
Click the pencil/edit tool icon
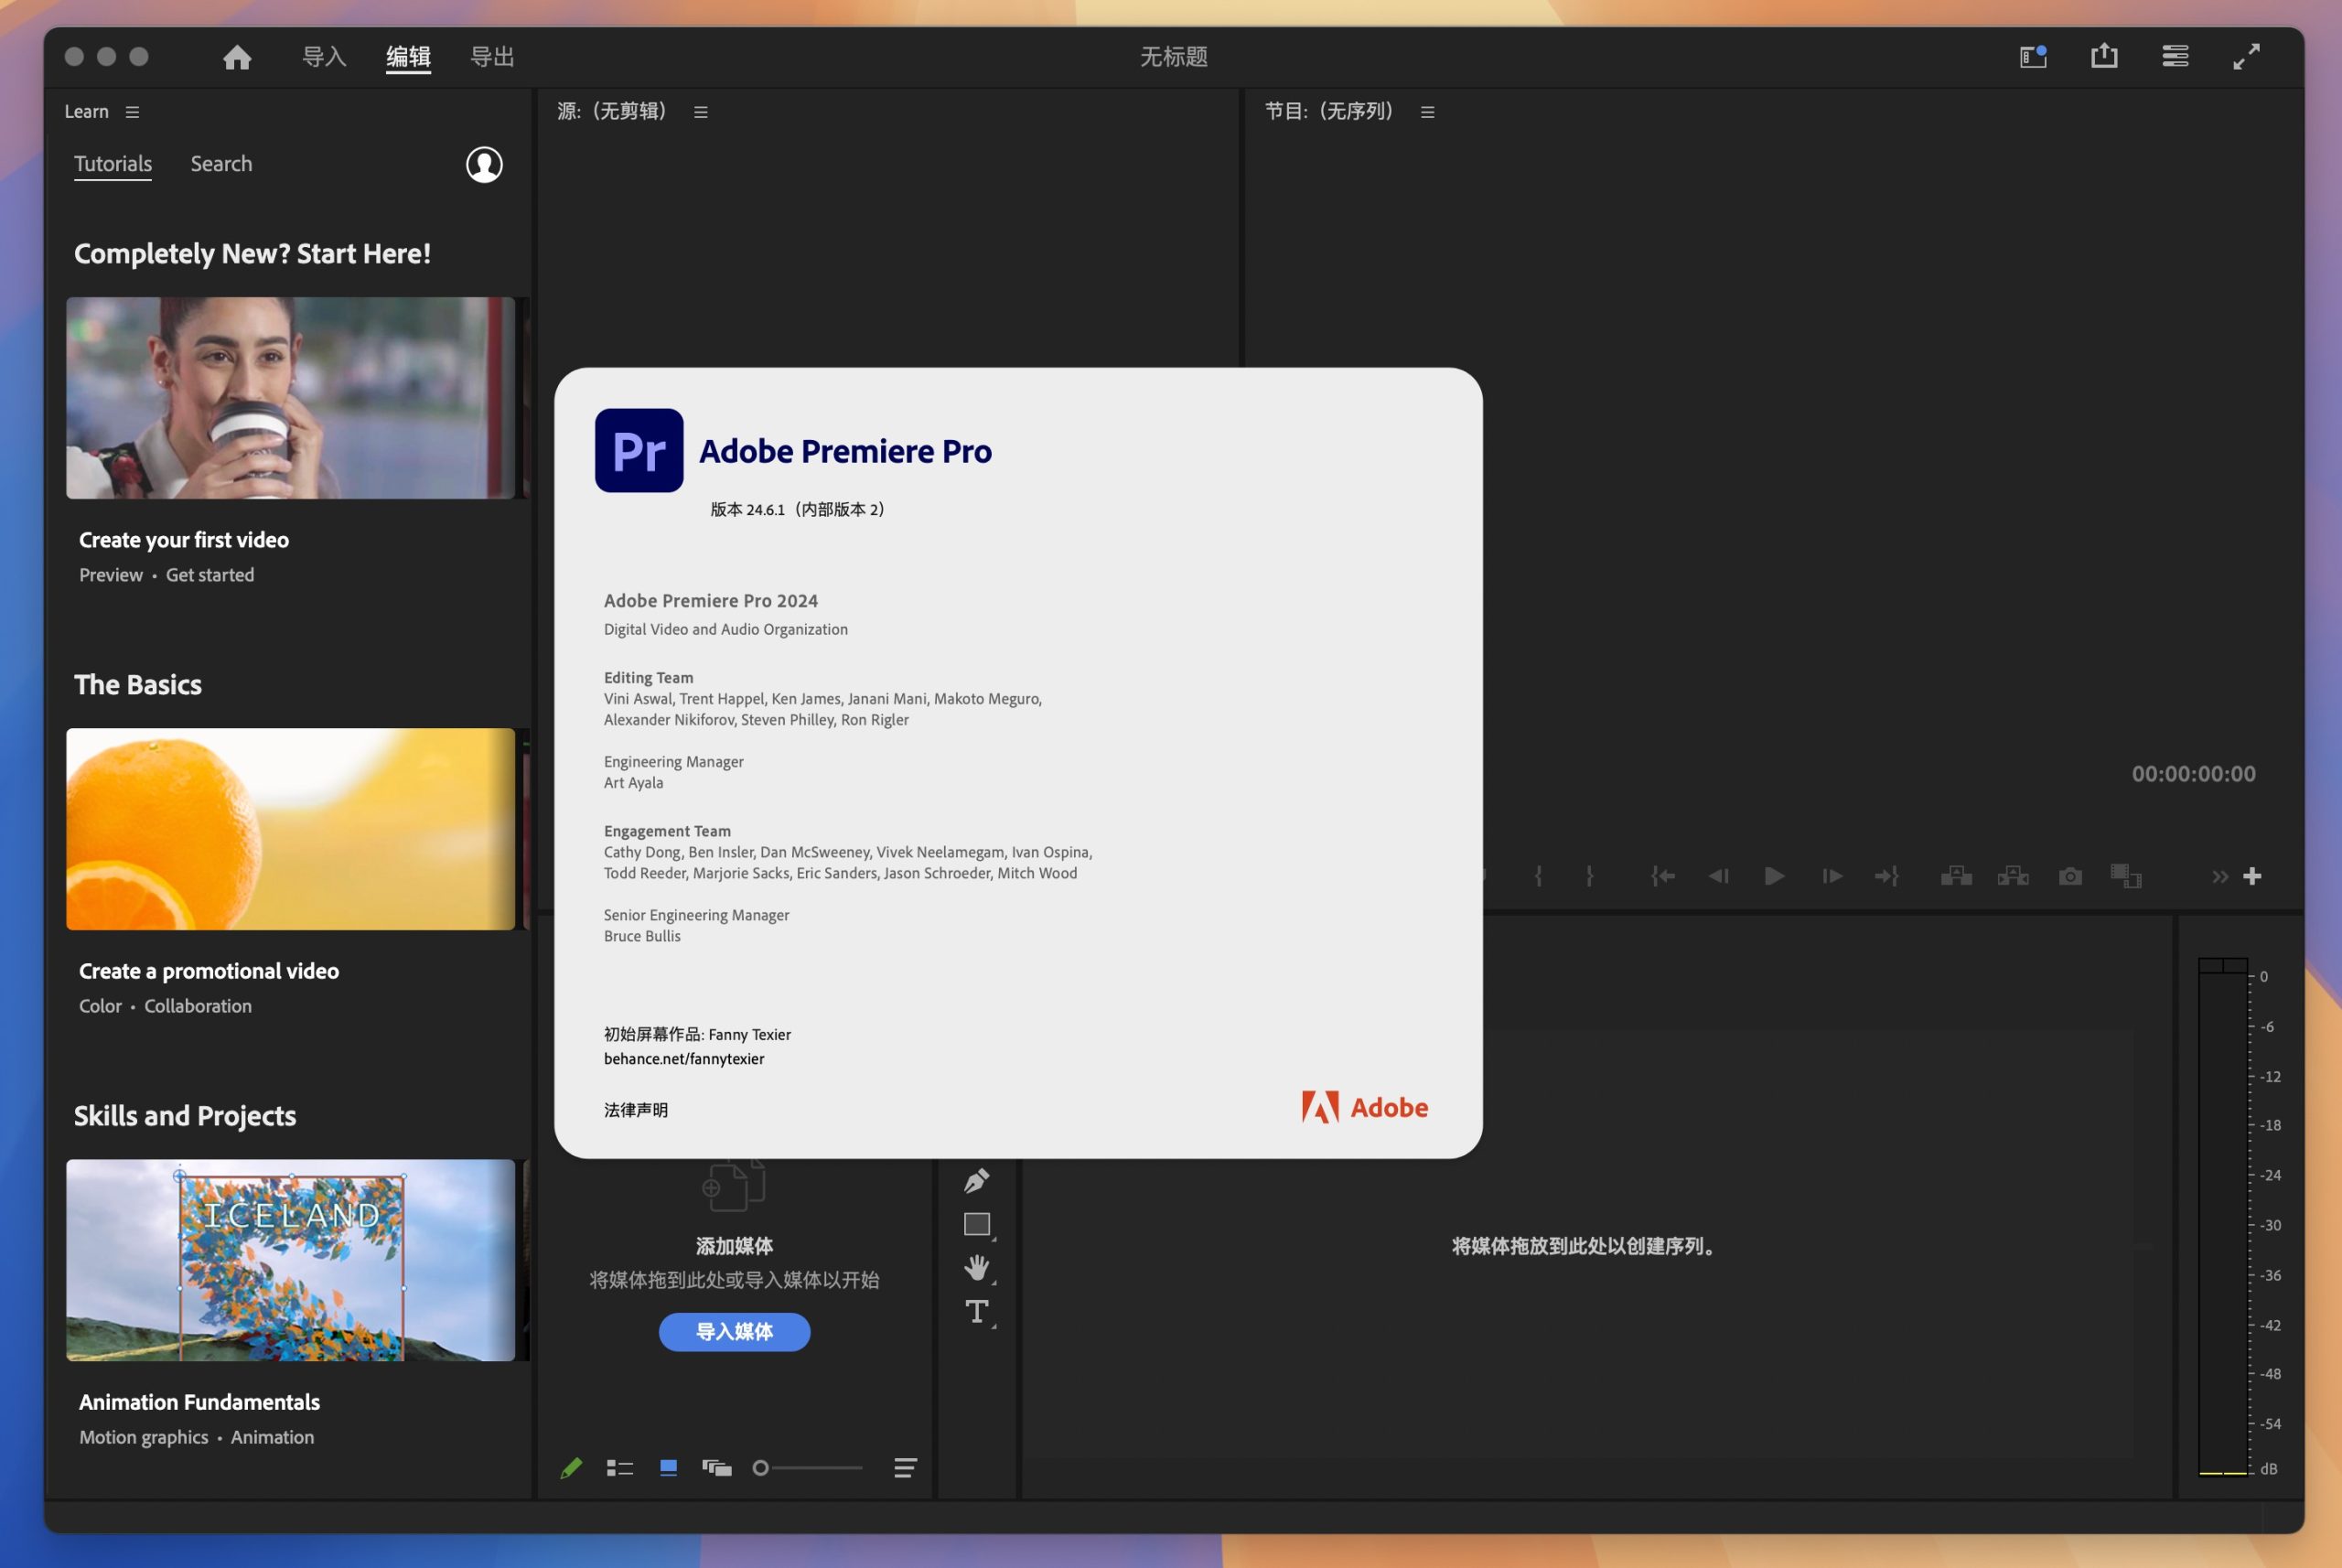567,1466
